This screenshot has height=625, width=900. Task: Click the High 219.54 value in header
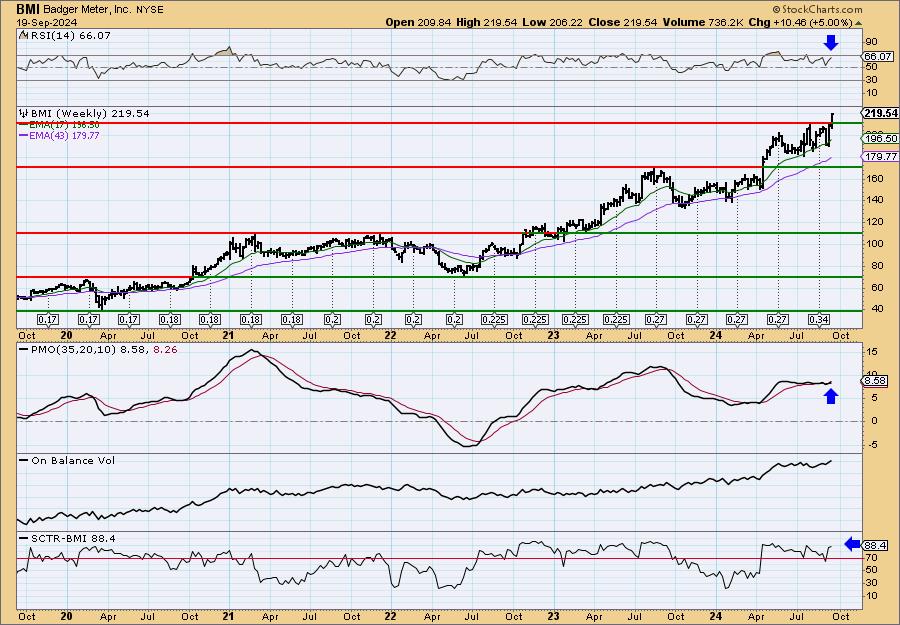pyautogui.click(x=487, y=22)
